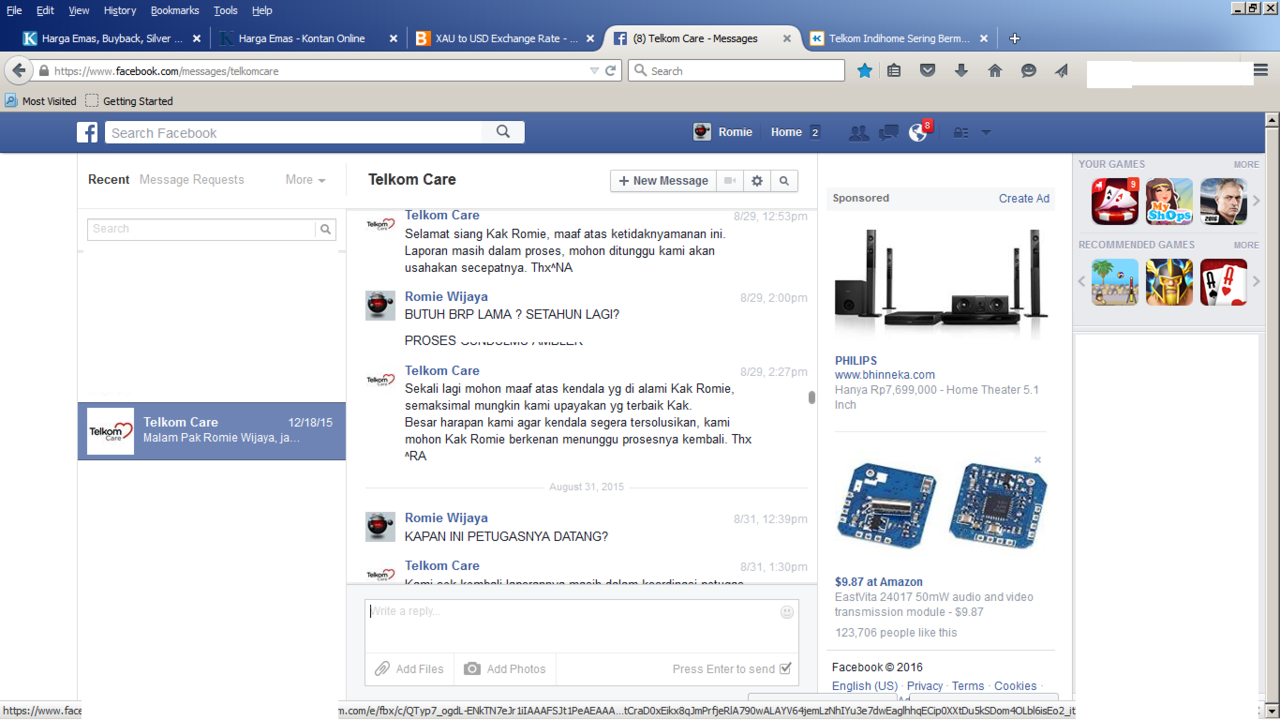Screen dimensions: 1280x720
Task: Click the English (US) language link
Action: [865, 686]
